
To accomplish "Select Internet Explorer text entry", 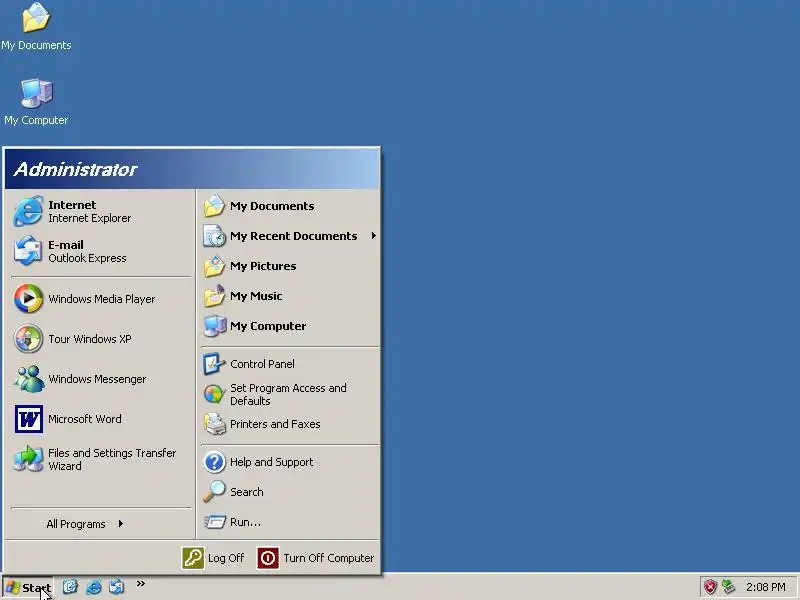I will [89, 218].
